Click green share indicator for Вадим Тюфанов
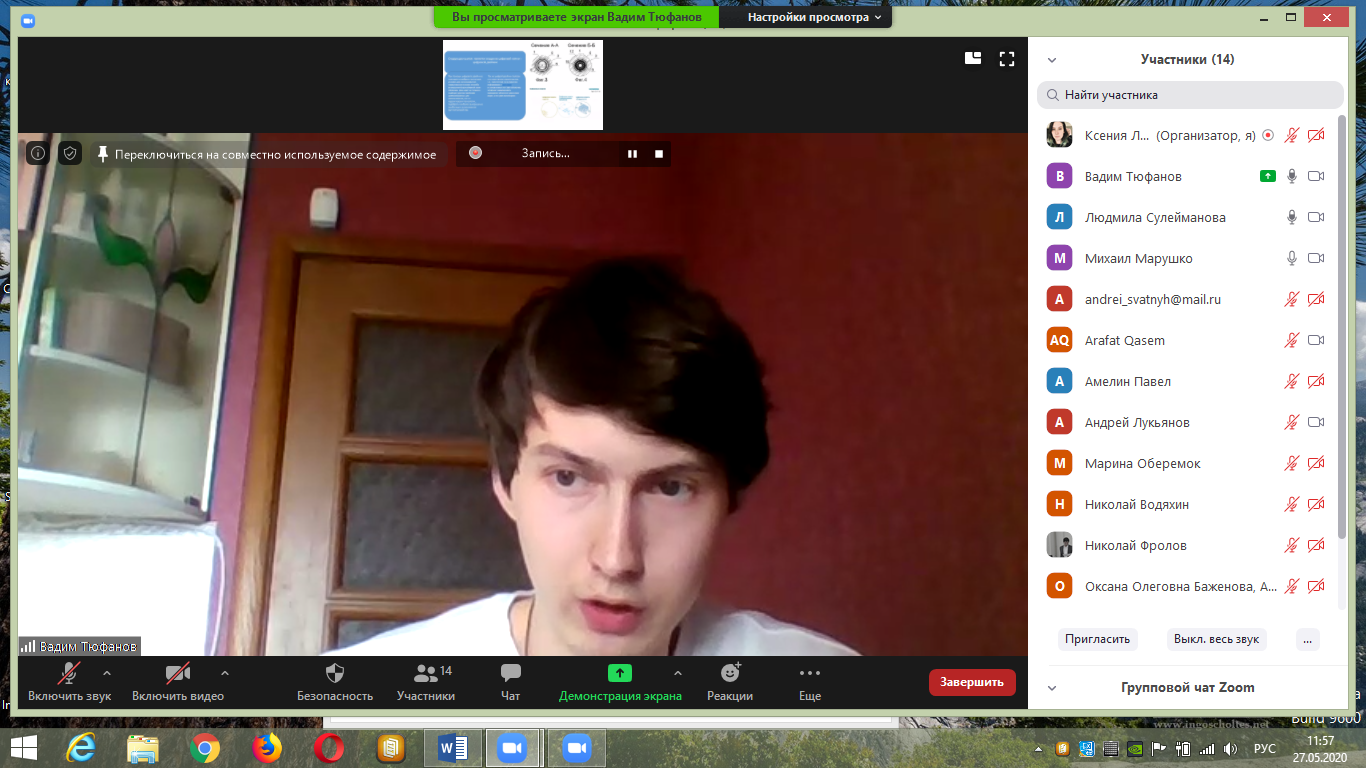Image resolution: width=1366 pixels, height=768 pixels. [x=1268, y=176]
